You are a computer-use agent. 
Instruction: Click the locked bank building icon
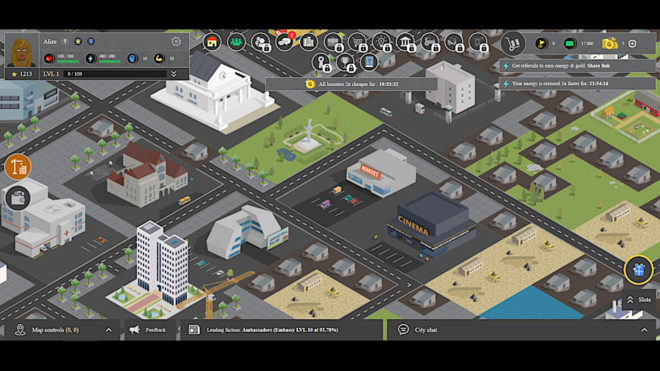tap(405, 42)
